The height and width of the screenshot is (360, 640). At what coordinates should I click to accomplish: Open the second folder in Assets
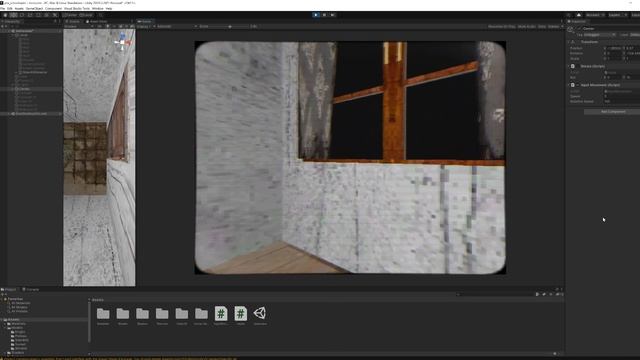pyautogui.click(x=122, y=313)
